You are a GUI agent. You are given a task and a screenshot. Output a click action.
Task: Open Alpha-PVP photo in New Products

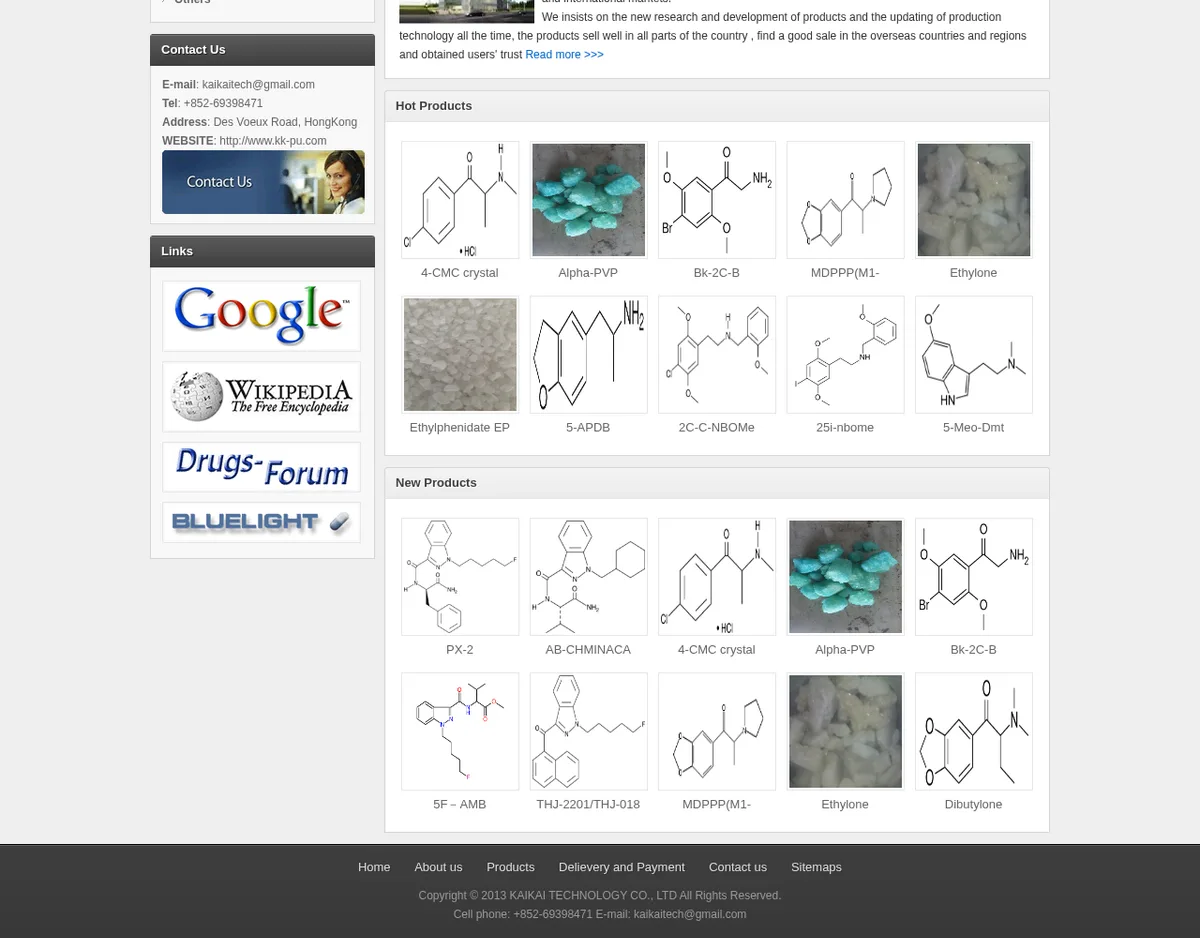tap(845, 577)
